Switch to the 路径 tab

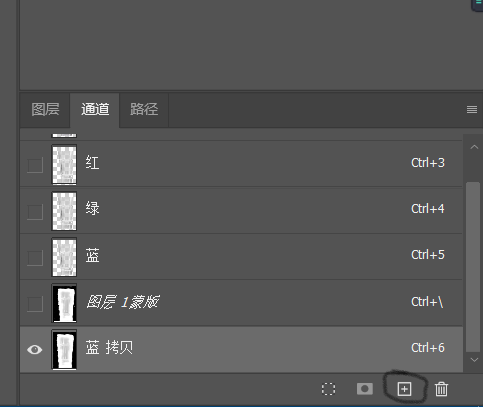pyautogui.click(x=144, y=109)
